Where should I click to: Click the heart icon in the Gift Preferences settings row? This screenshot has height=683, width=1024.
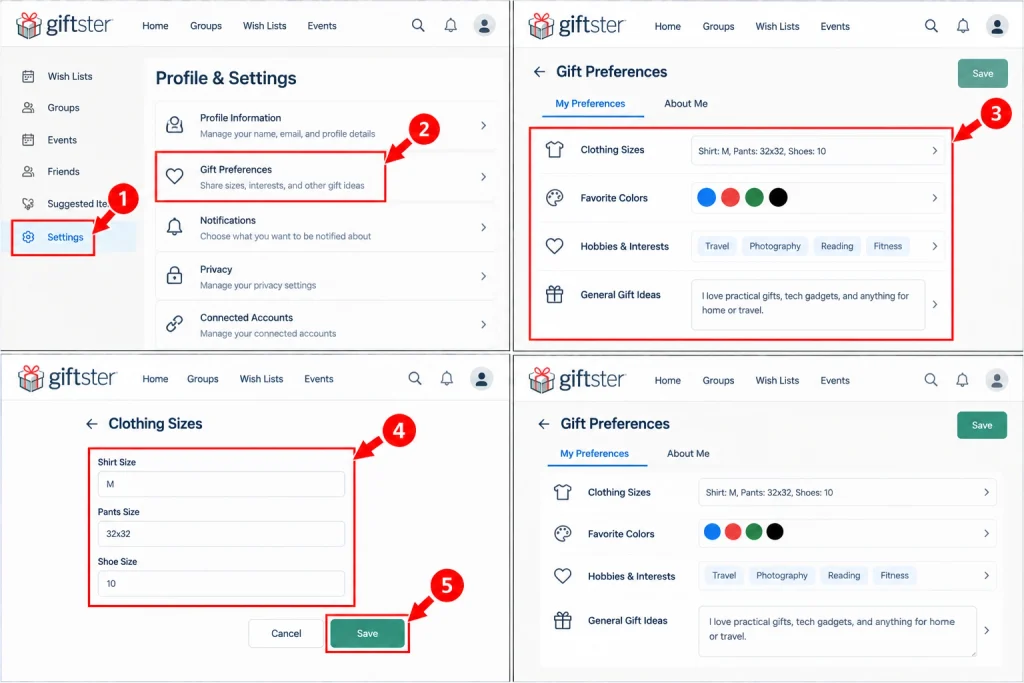tap(174, 176)
